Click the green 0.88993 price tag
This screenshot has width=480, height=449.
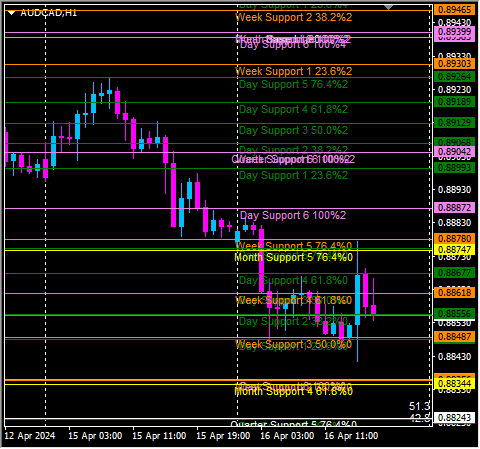[454, 168]
